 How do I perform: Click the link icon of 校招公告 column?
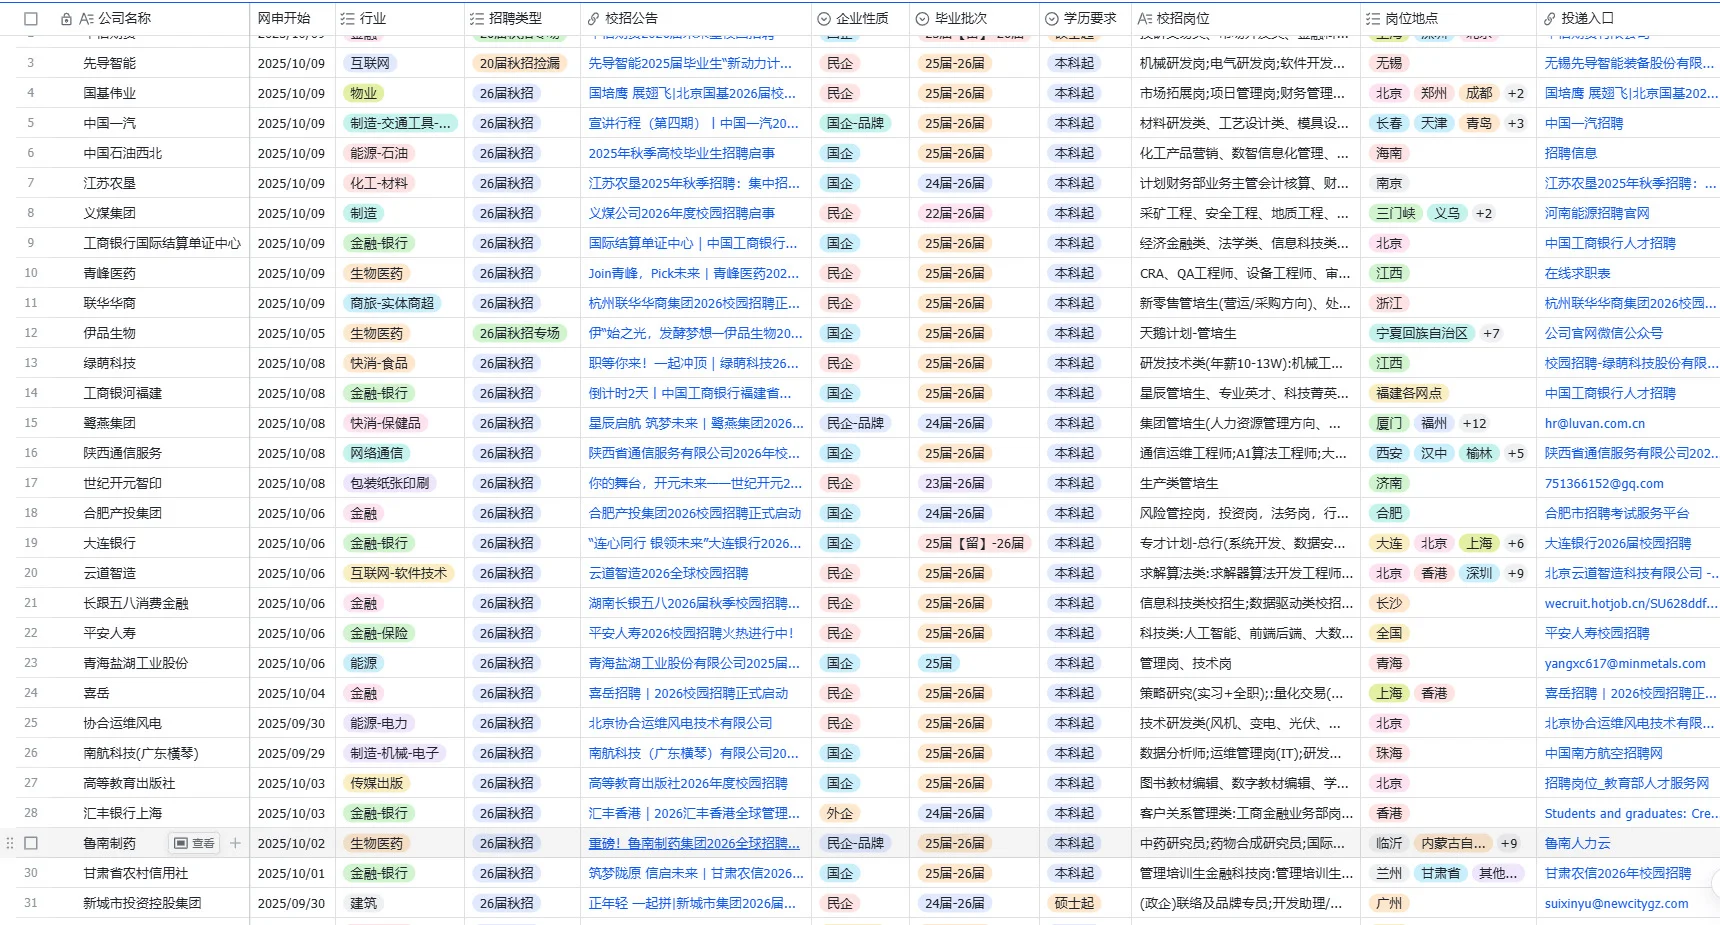click(x=593, y=18)
